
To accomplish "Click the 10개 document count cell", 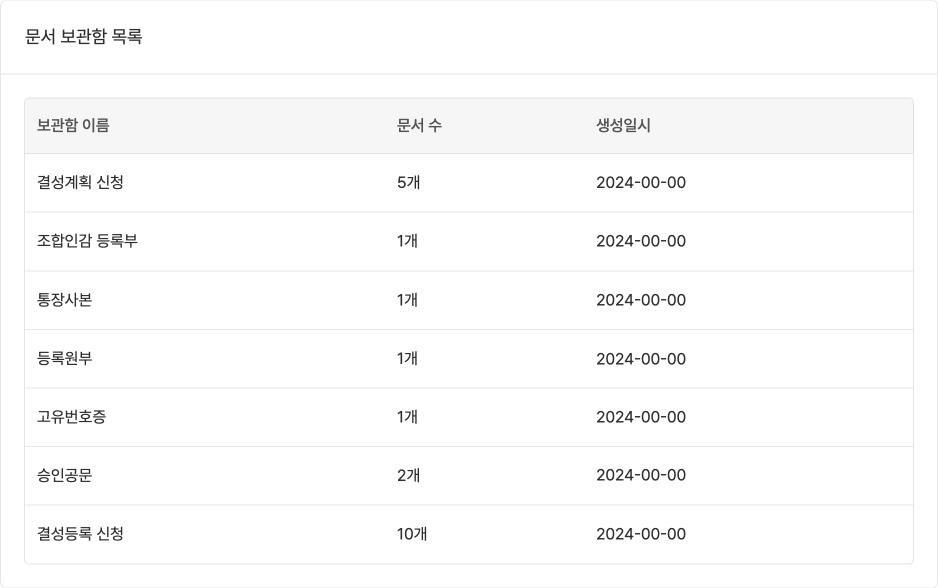I will click(x=412, y=534).
